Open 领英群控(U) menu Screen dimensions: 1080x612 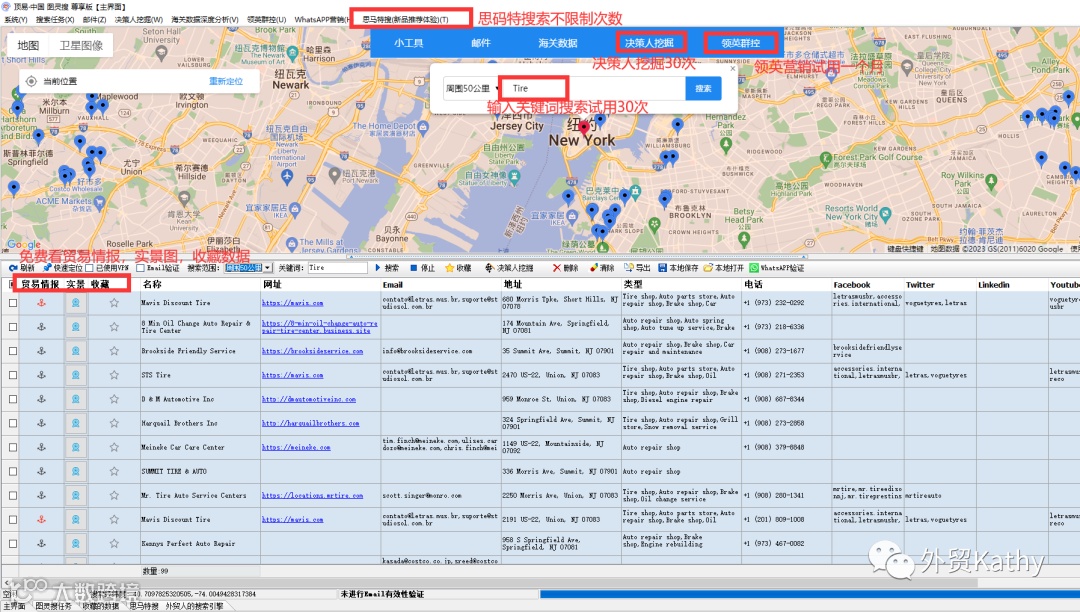click(x=266, y=19)
